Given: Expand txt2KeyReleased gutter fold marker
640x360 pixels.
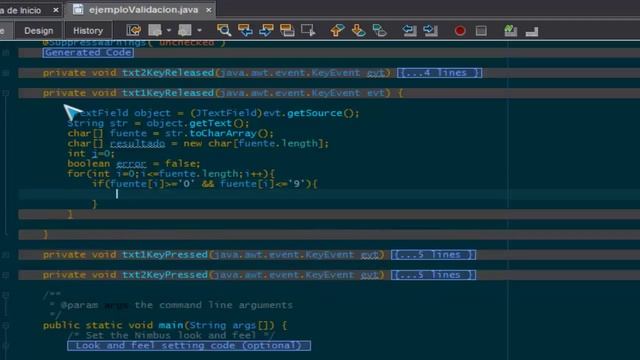Looking at the screenshot, I should [x=6, y=73].
